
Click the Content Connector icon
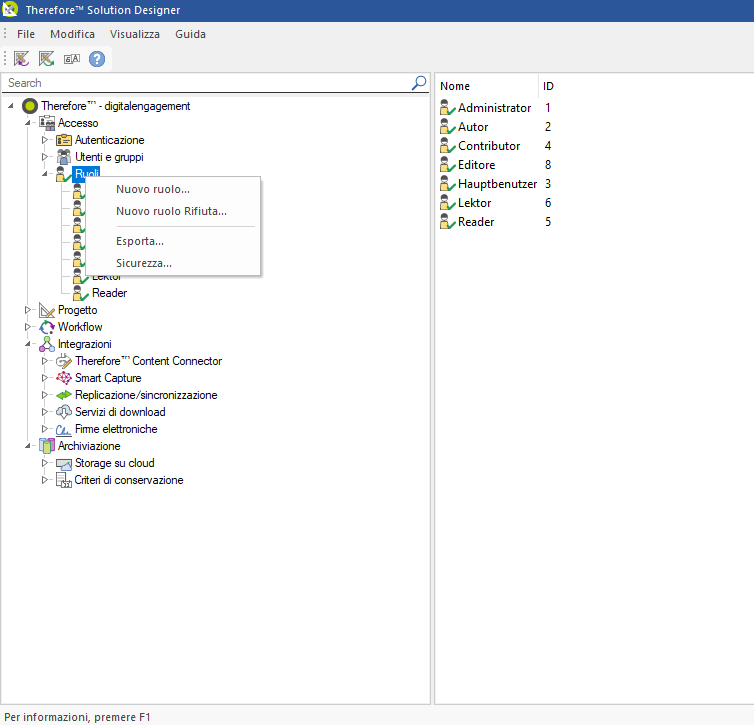pyautogui.click(x=64, y=361)
